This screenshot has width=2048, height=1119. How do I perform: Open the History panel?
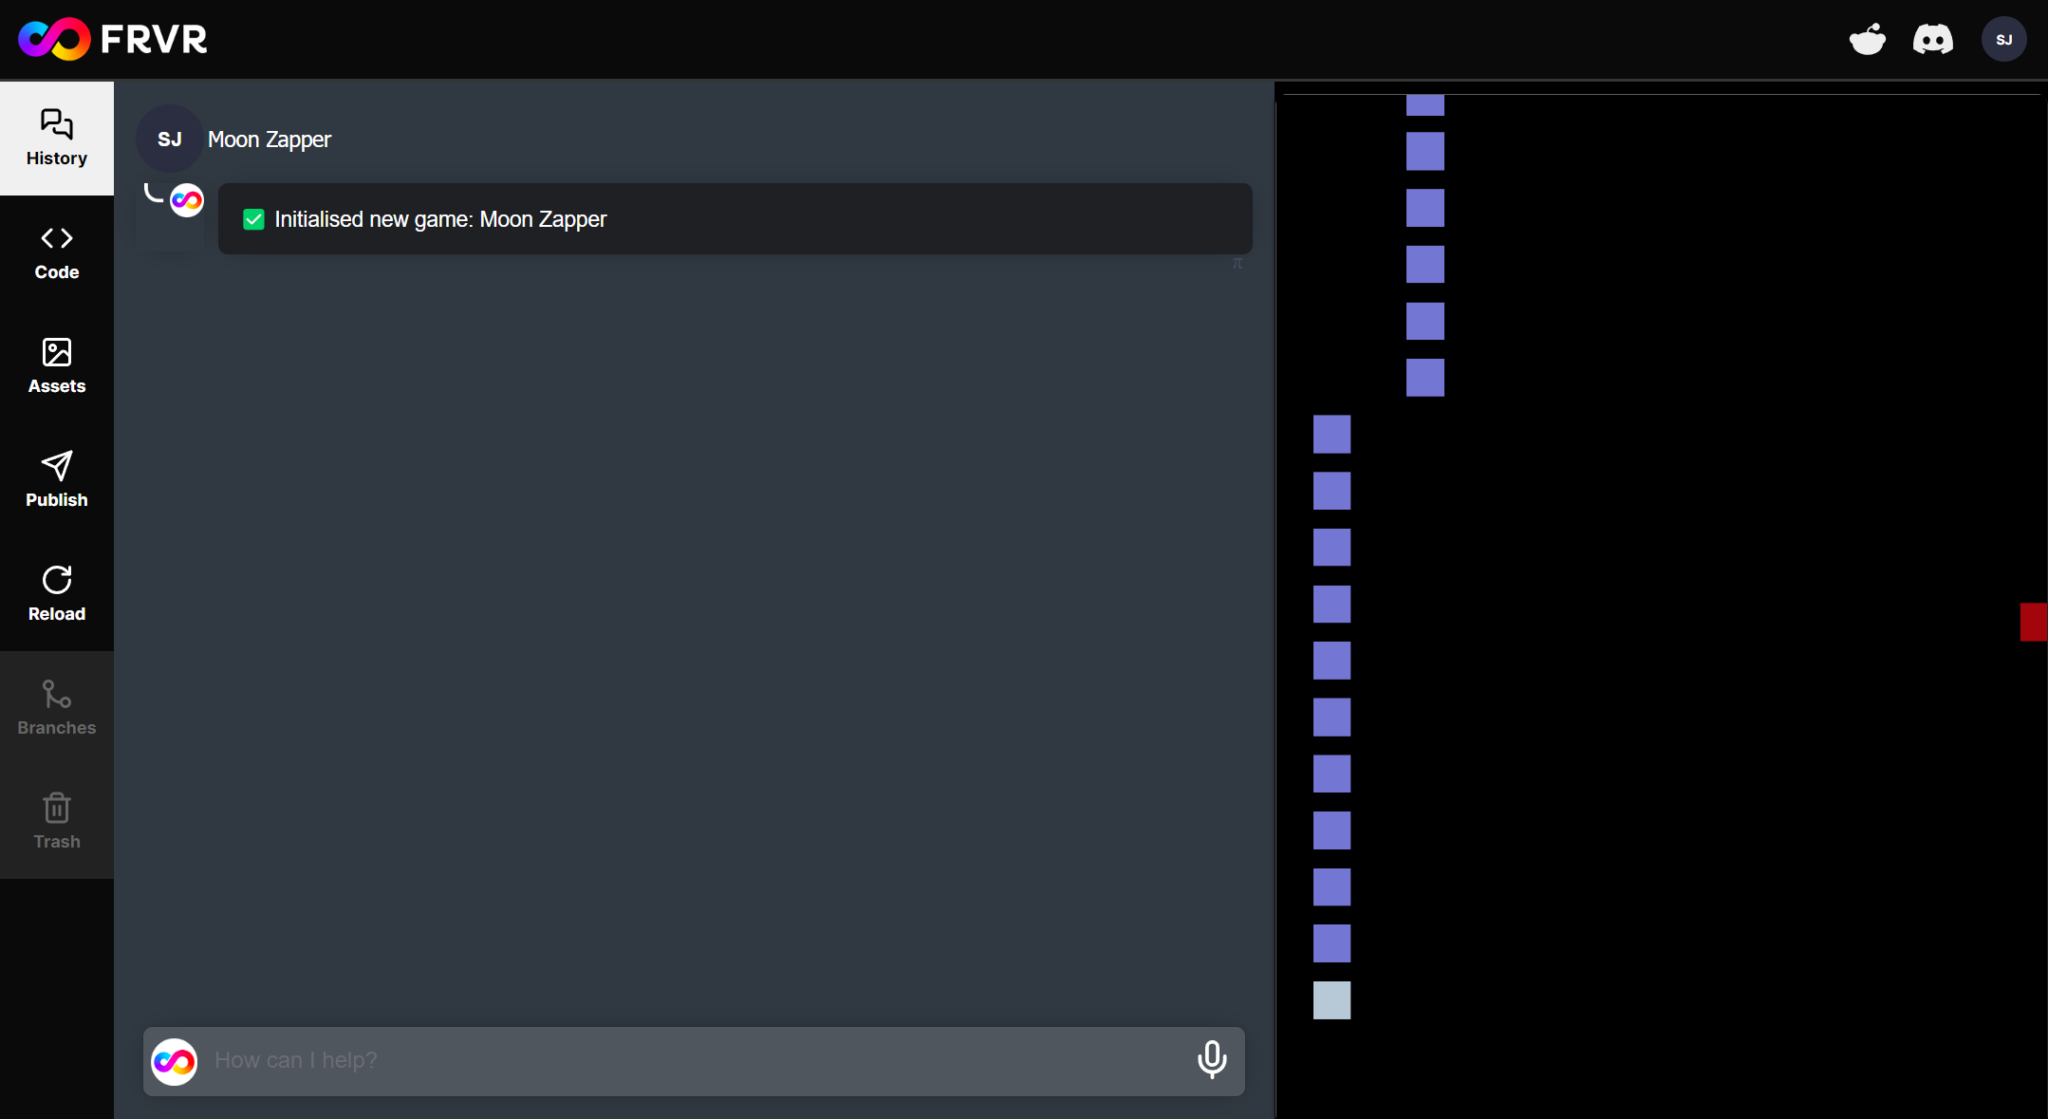click(x=56, y=138)
